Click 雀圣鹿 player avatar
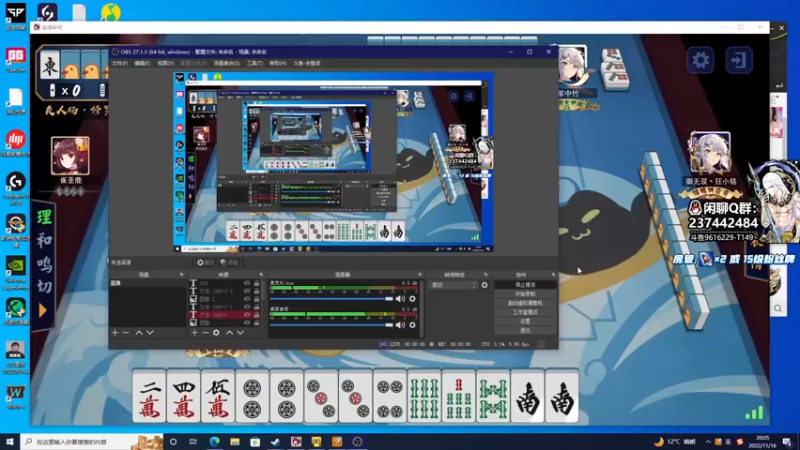This screenshot has width=800, height=450. point(70,156)
